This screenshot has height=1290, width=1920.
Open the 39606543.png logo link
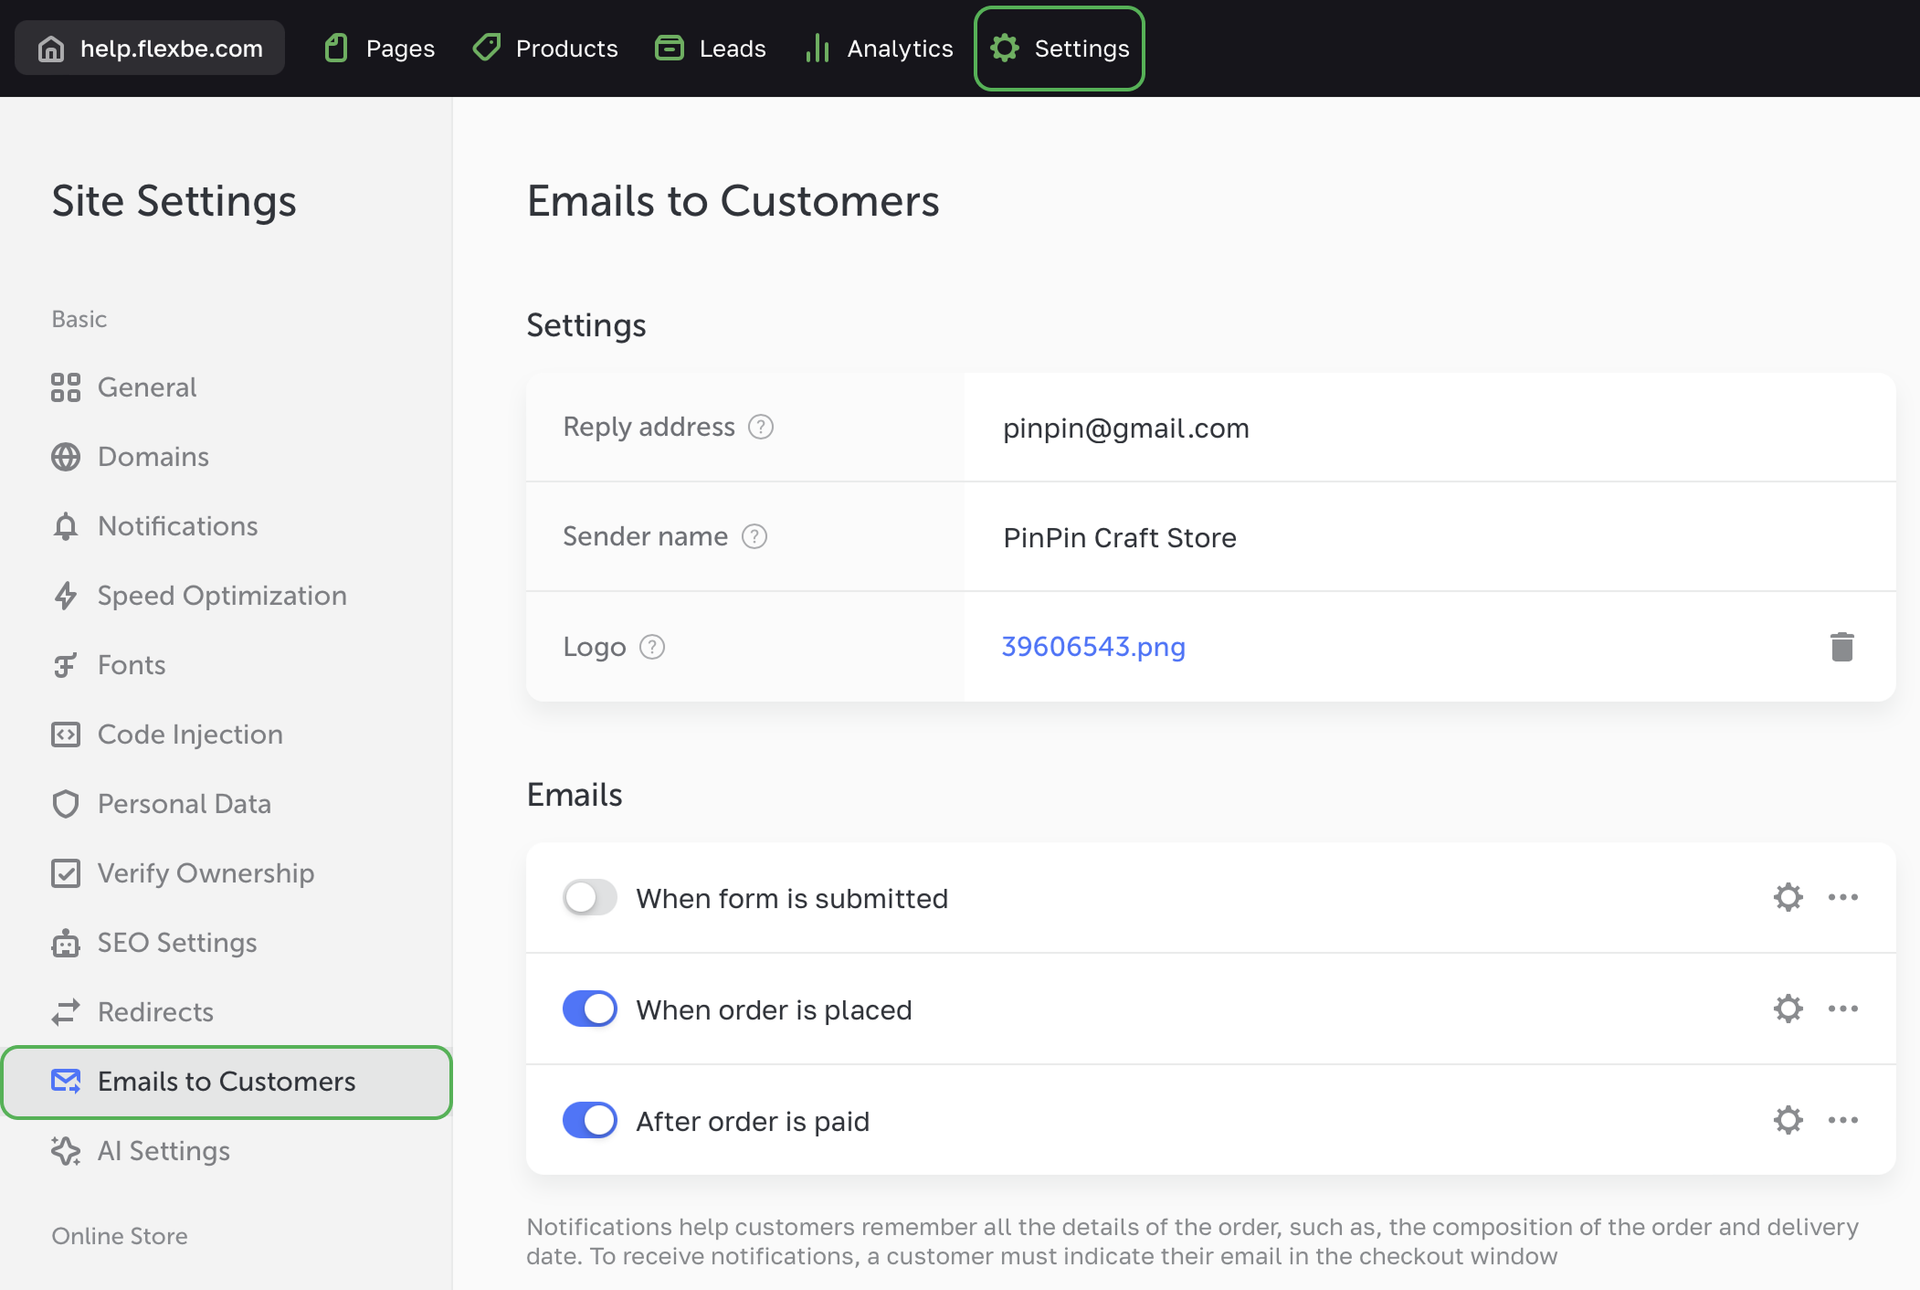tap(1093, 647)
